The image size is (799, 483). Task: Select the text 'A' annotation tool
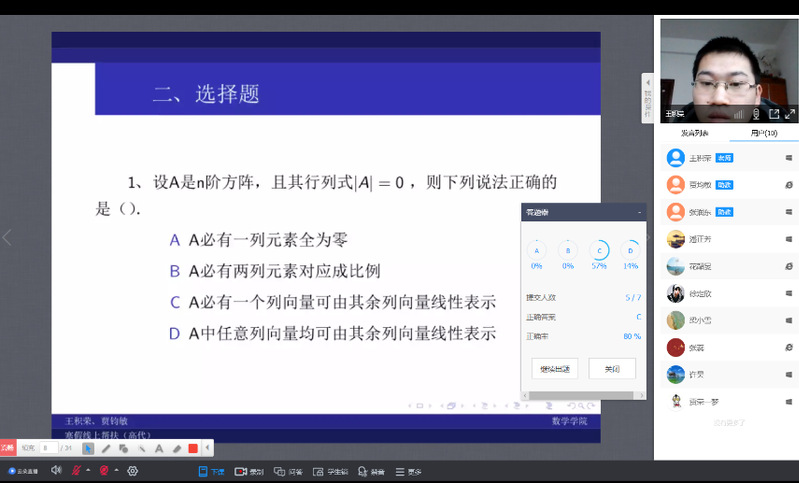(x=158, y=448)
